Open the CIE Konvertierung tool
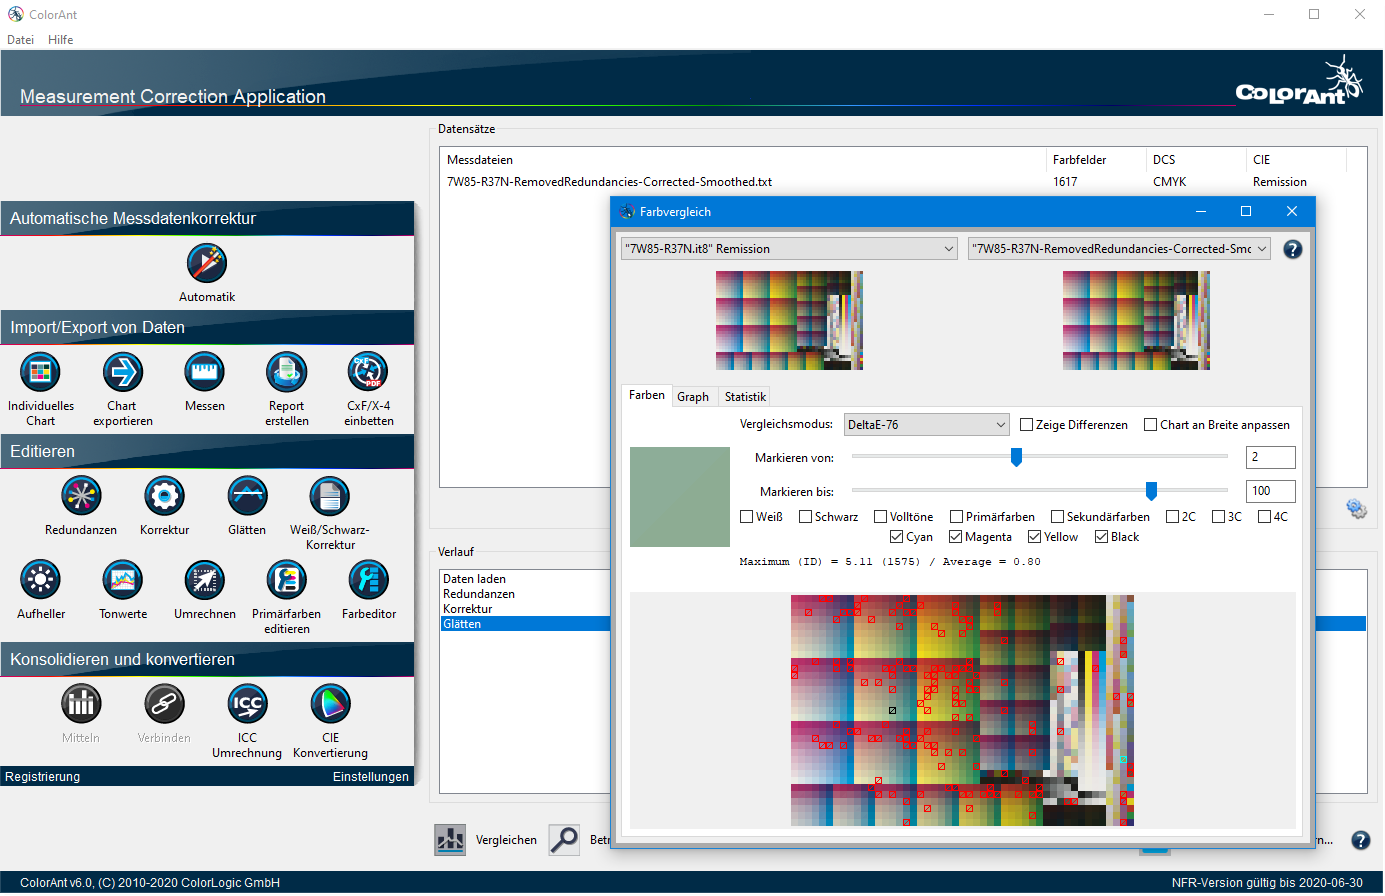This screenshot has height=896, width=1385. coord(330,704)
